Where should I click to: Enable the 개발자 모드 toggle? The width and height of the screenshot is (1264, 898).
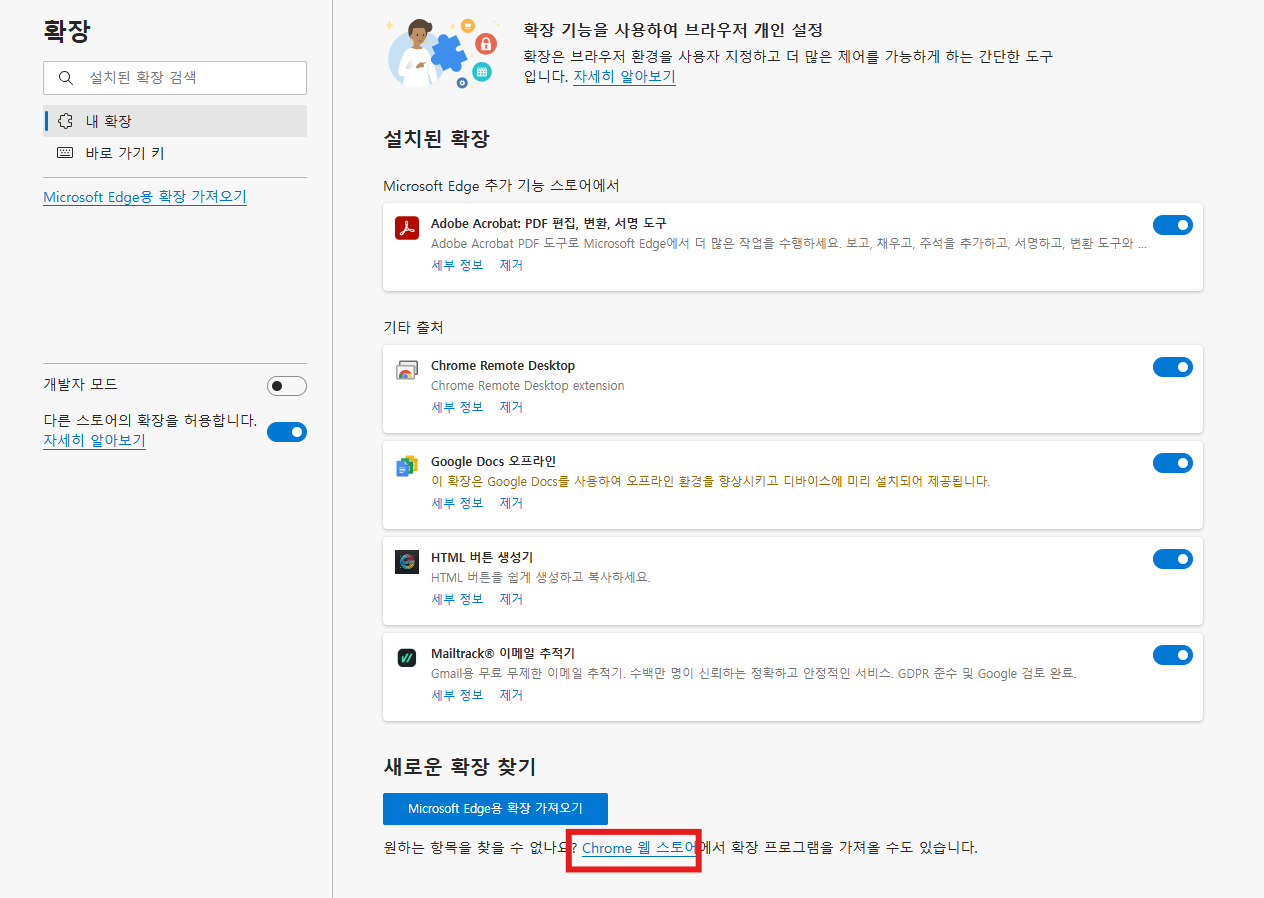pos(287,386)
